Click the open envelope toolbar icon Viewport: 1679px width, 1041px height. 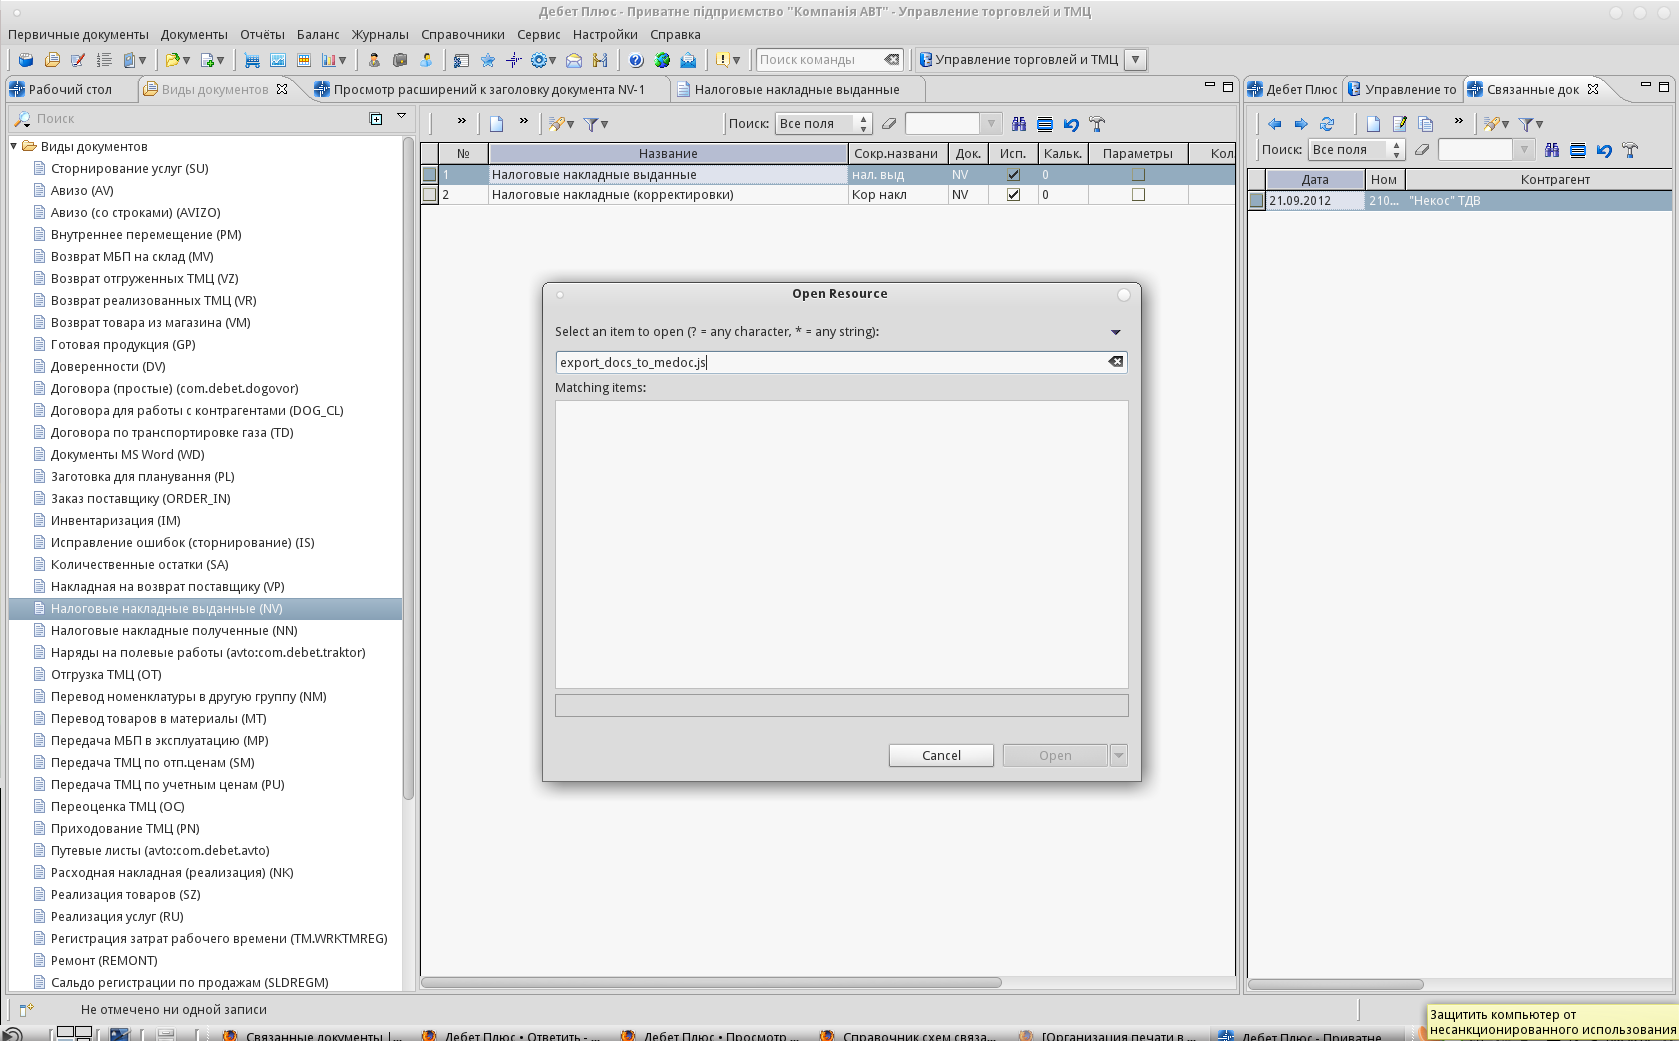coord(574,60)
